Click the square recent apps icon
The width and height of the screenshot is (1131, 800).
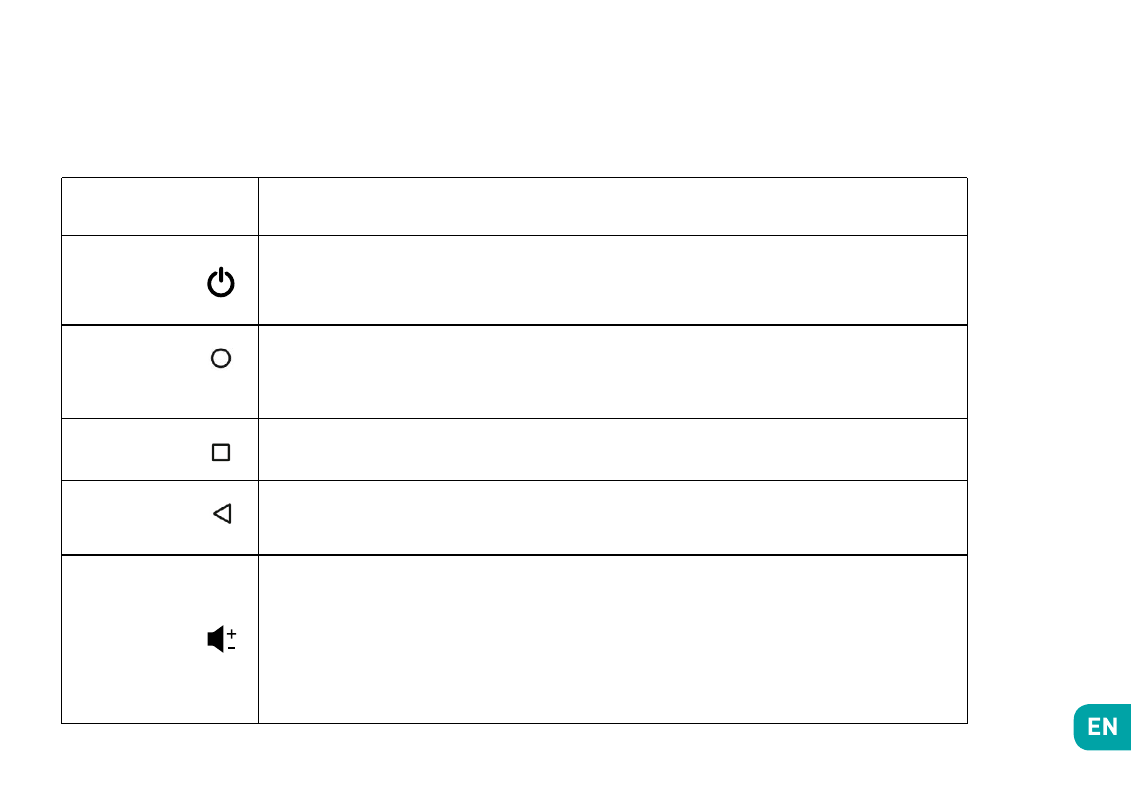point(221,452)
